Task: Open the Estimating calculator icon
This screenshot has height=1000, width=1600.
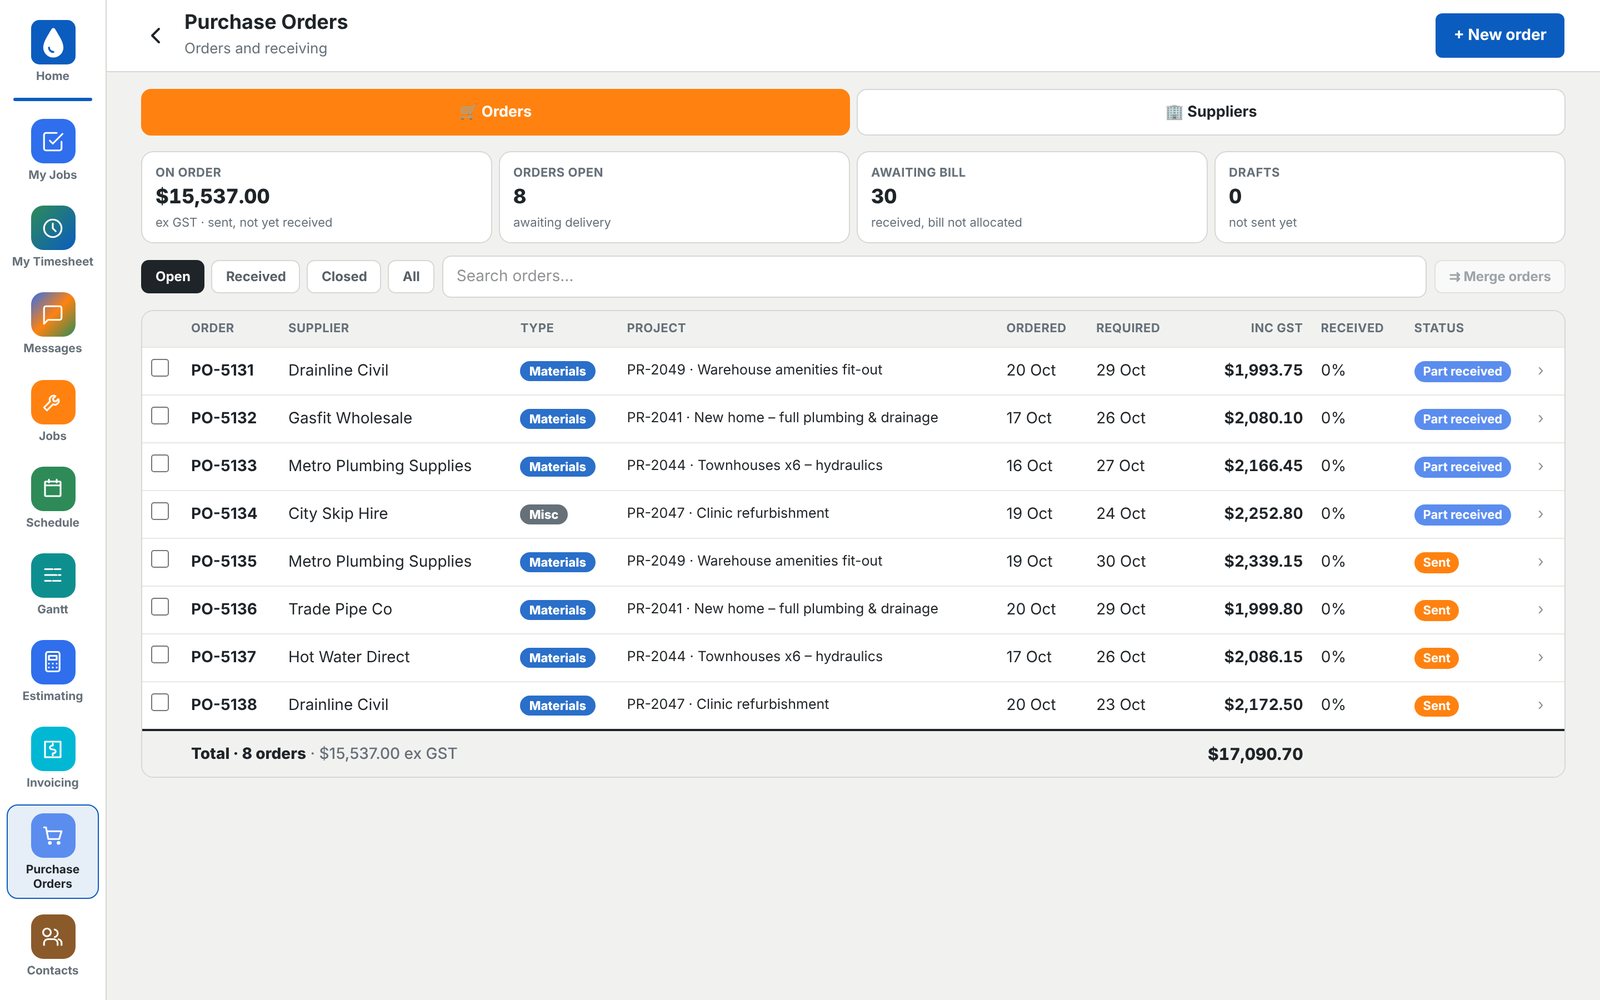Action: [x=53, y=662]
